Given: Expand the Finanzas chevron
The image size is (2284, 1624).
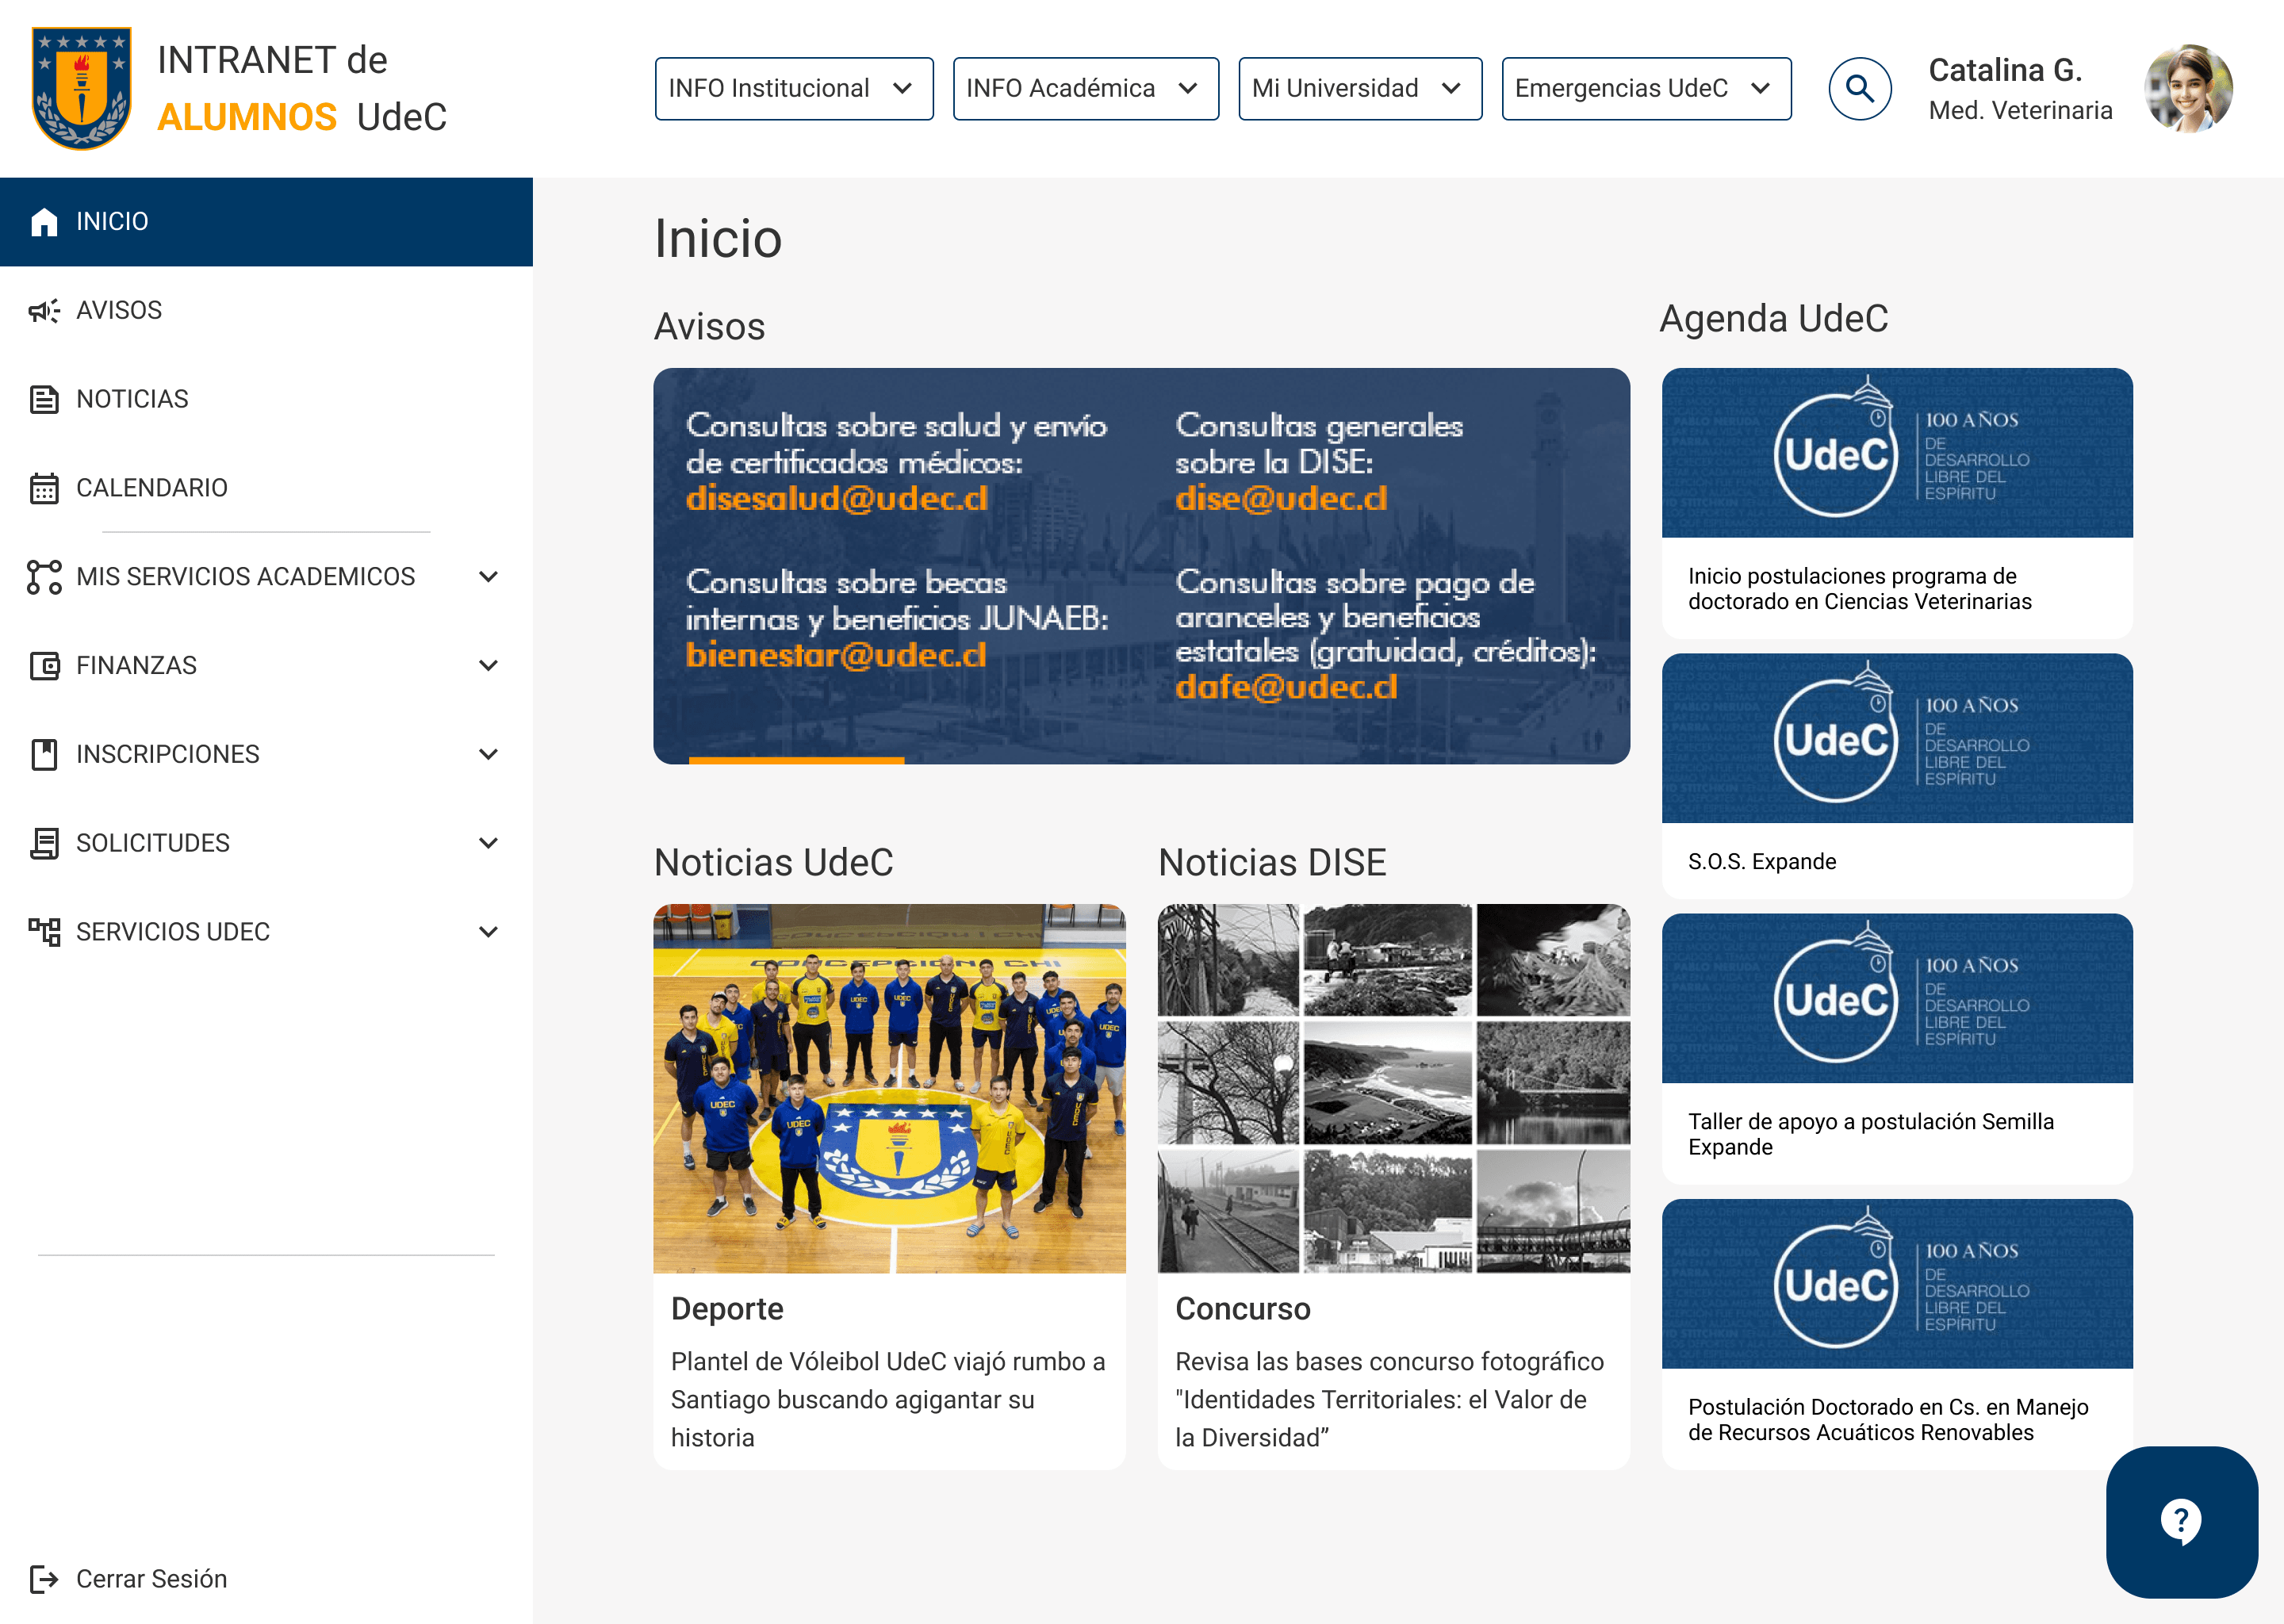Looking at the screenshot, I should click(488, 666).
